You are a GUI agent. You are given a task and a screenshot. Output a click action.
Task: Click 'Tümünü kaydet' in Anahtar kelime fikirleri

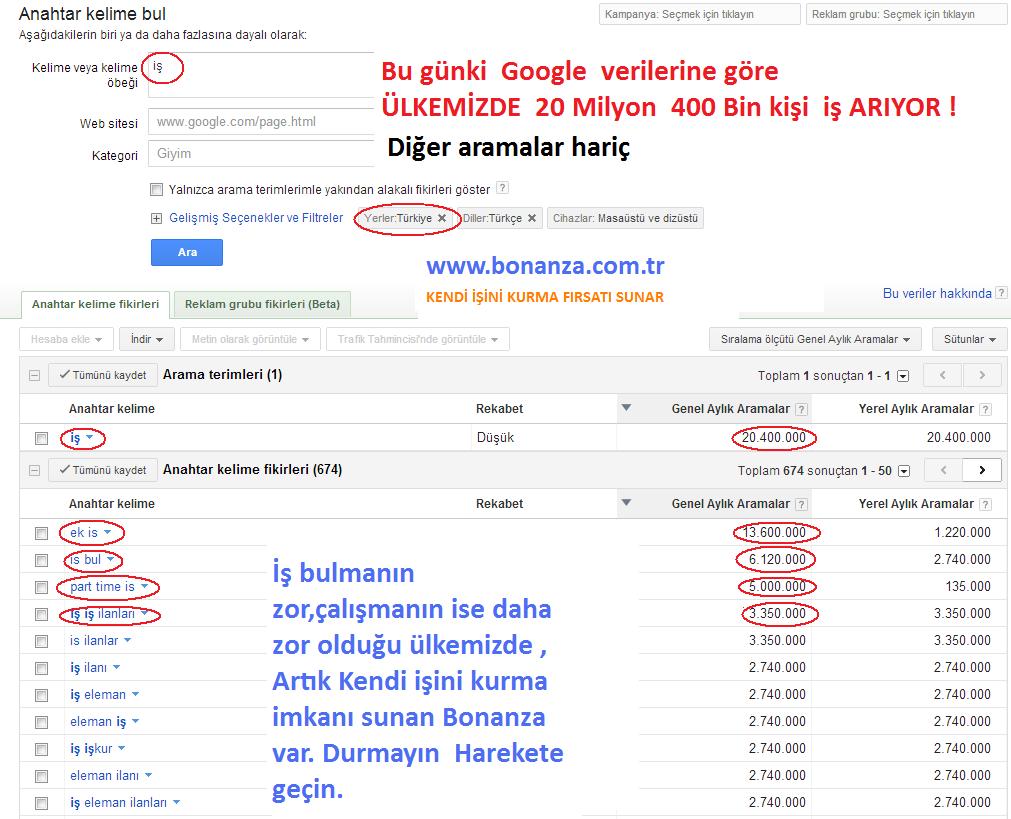103,470
